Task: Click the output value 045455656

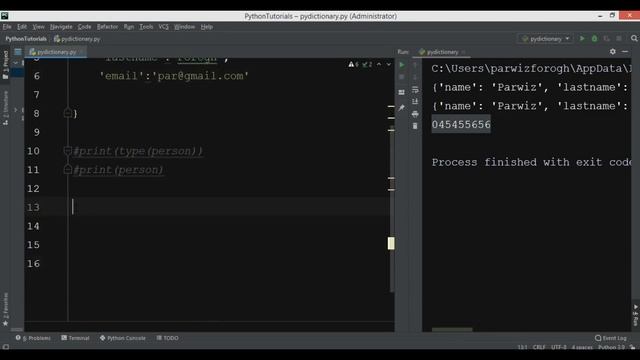Action: point(461,124)
